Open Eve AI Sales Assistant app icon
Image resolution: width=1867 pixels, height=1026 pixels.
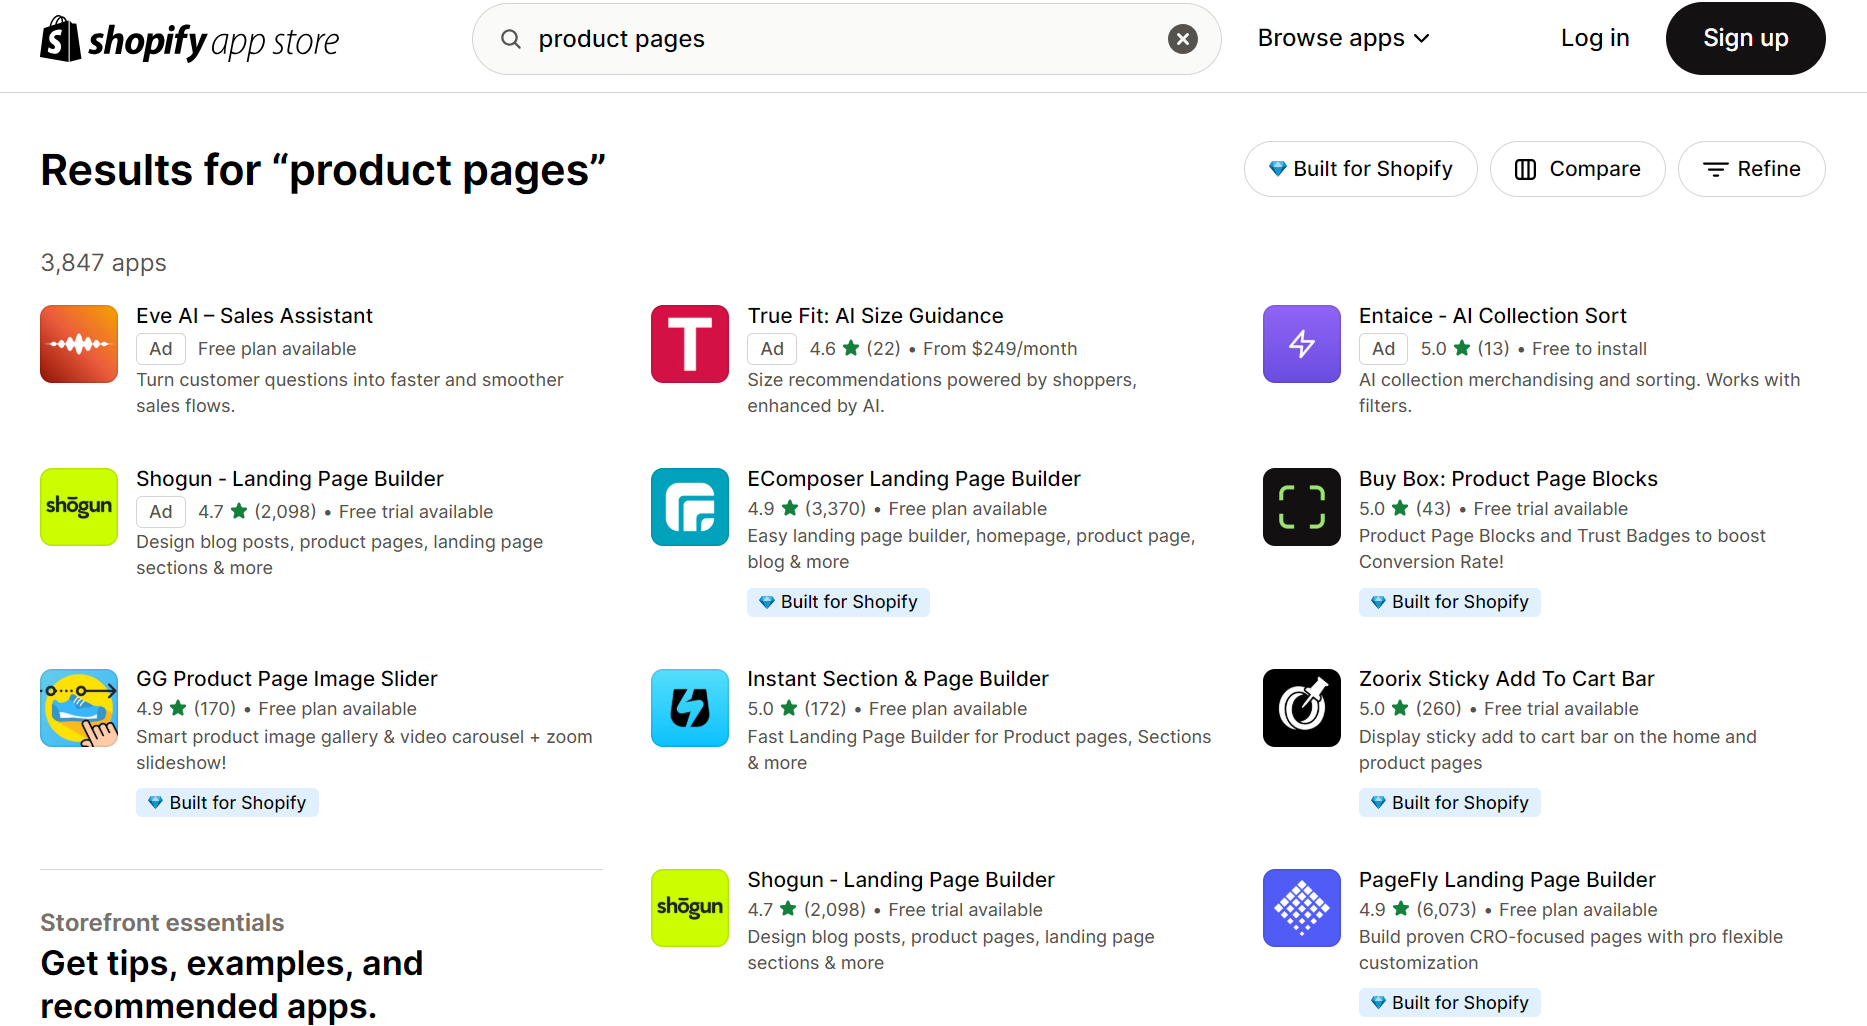click(79, 344)
